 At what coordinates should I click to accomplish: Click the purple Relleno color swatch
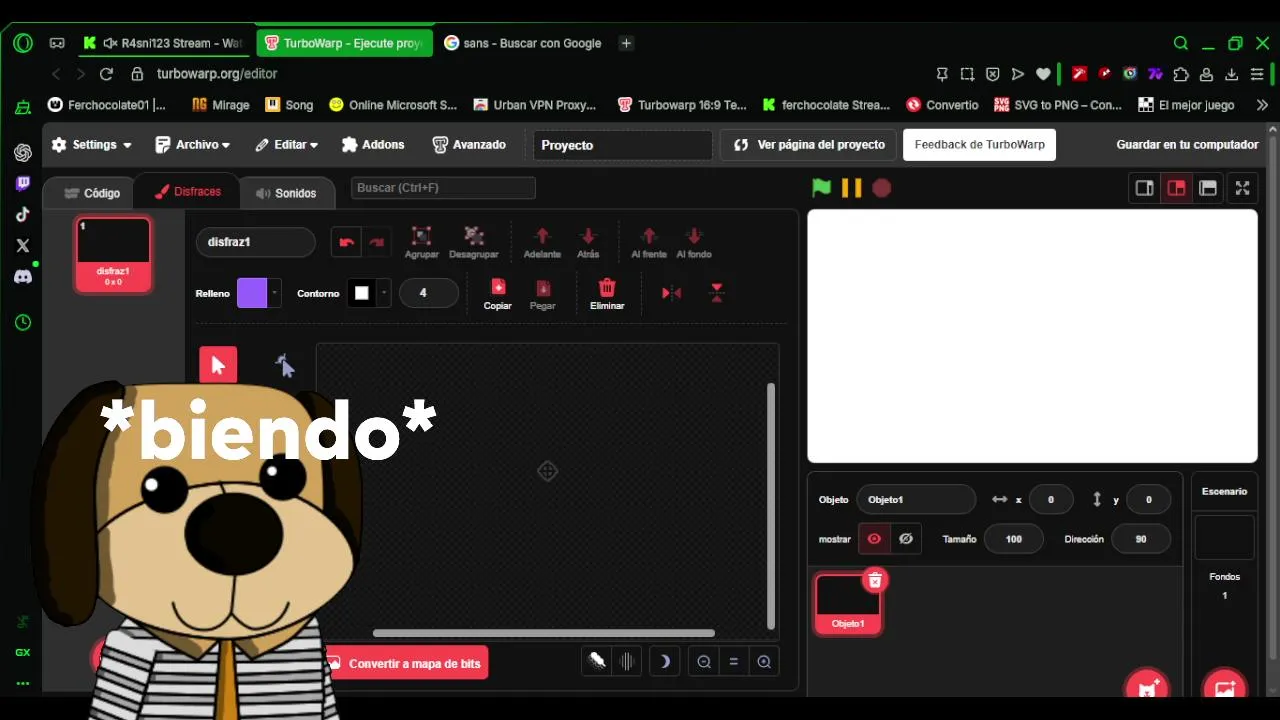252,293
